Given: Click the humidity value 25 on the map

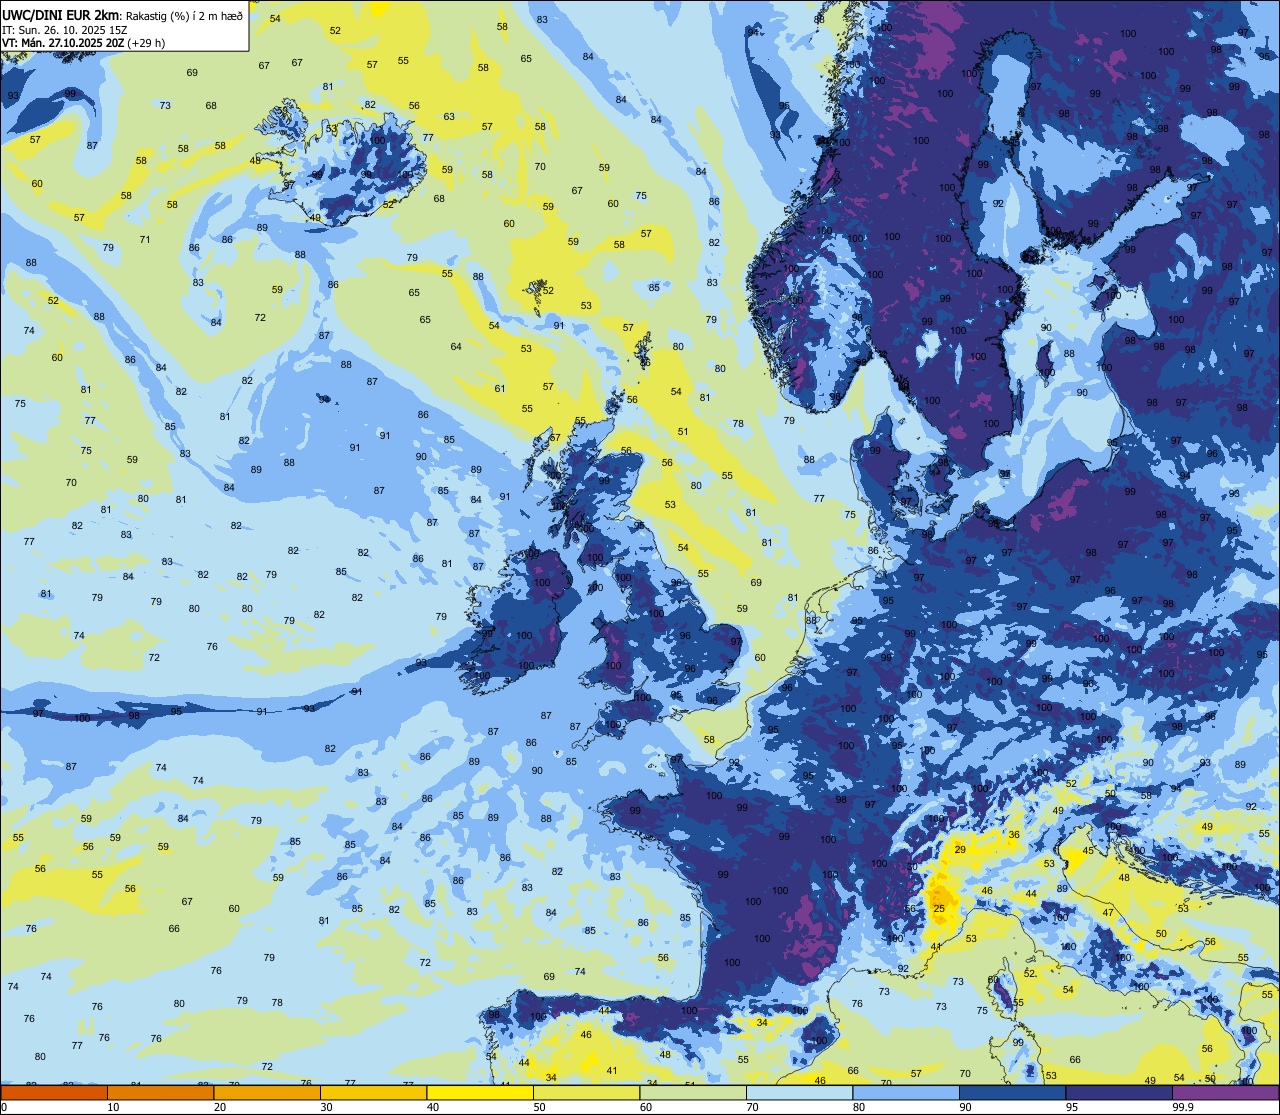Looking at the screenshot, I should (x=938, y=908).
